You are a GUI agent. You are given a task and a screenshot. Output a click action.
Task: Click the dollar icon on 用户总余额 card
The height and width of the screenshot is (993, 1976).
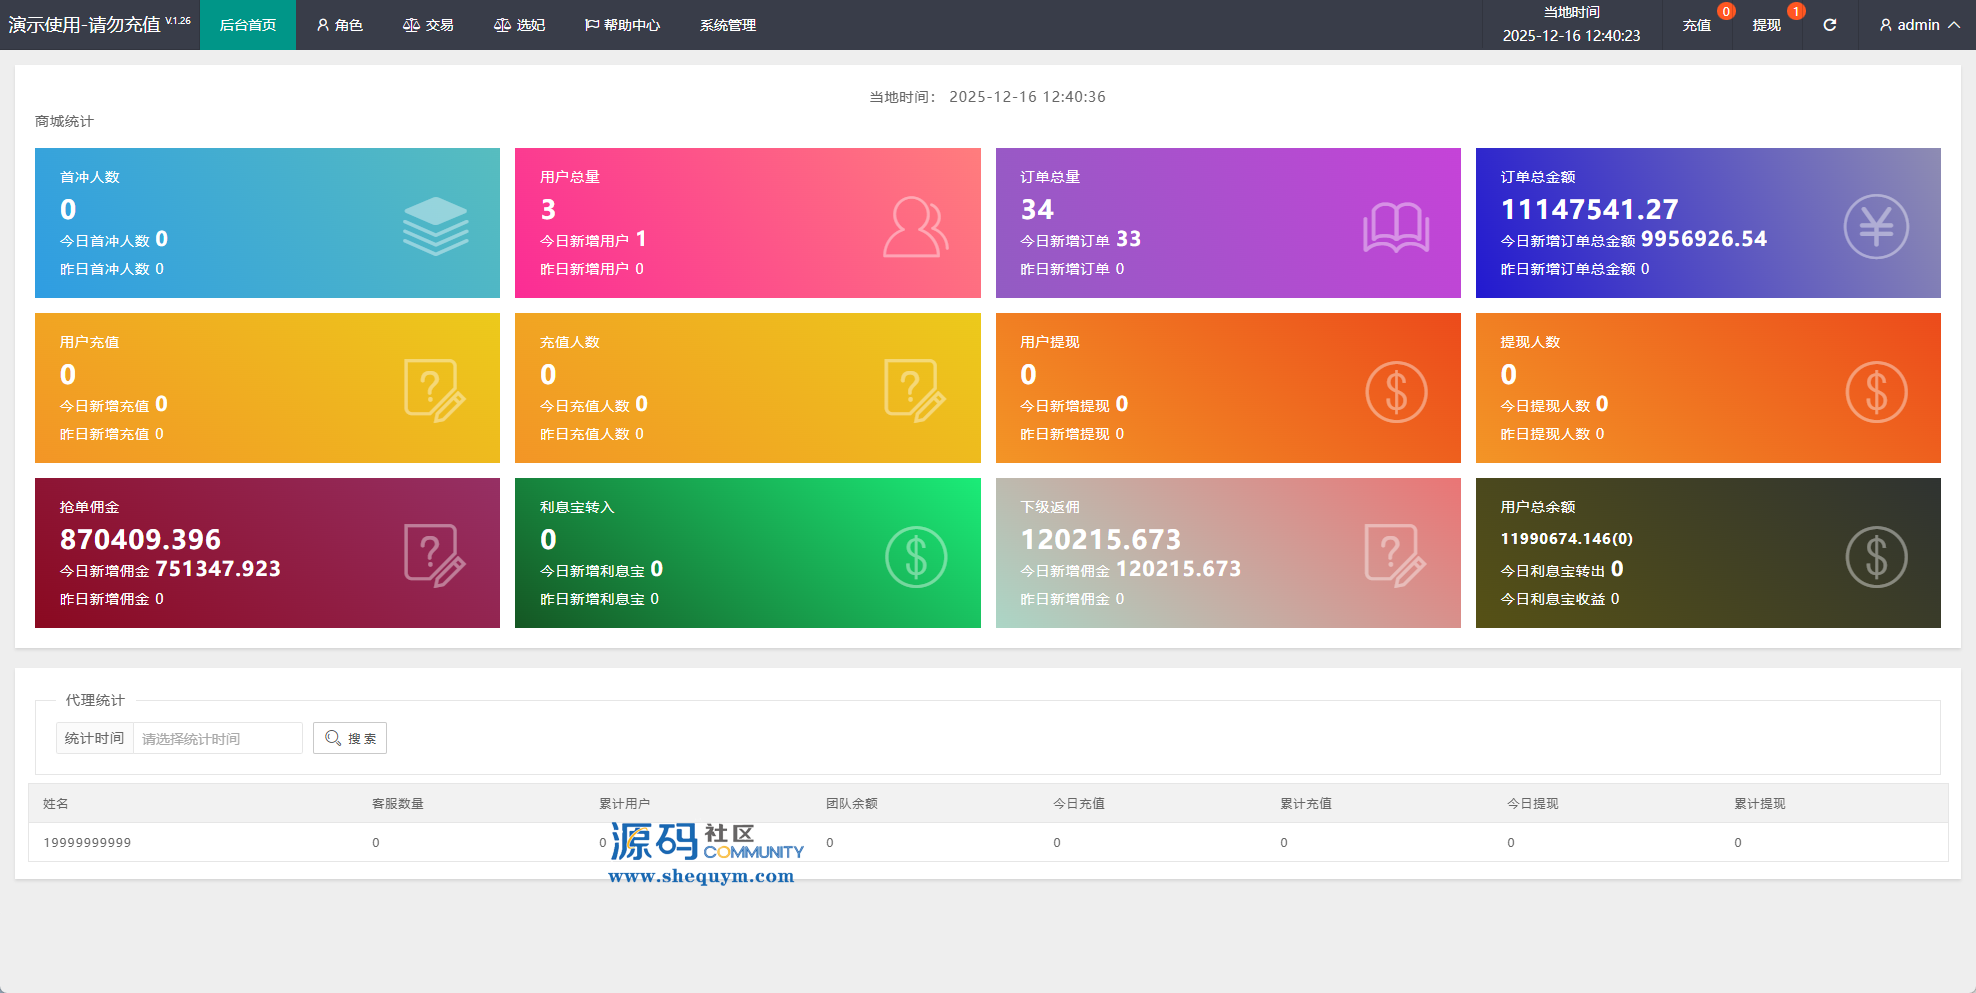(1876, 557)
